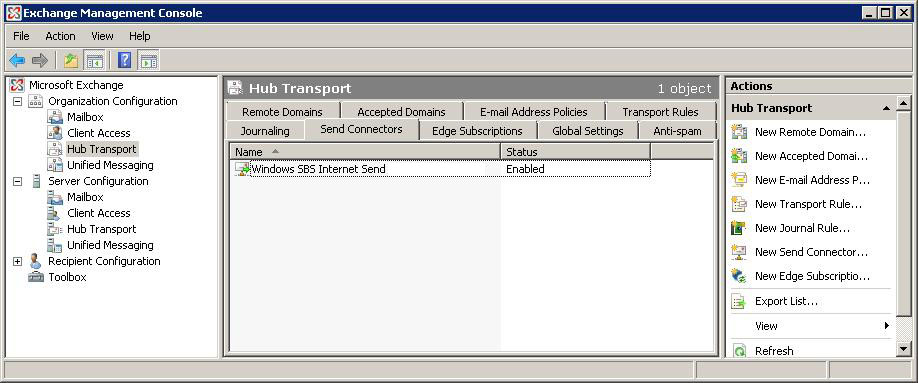
Task: Click the New Remote Domain action icon
Action: [739, 132]
